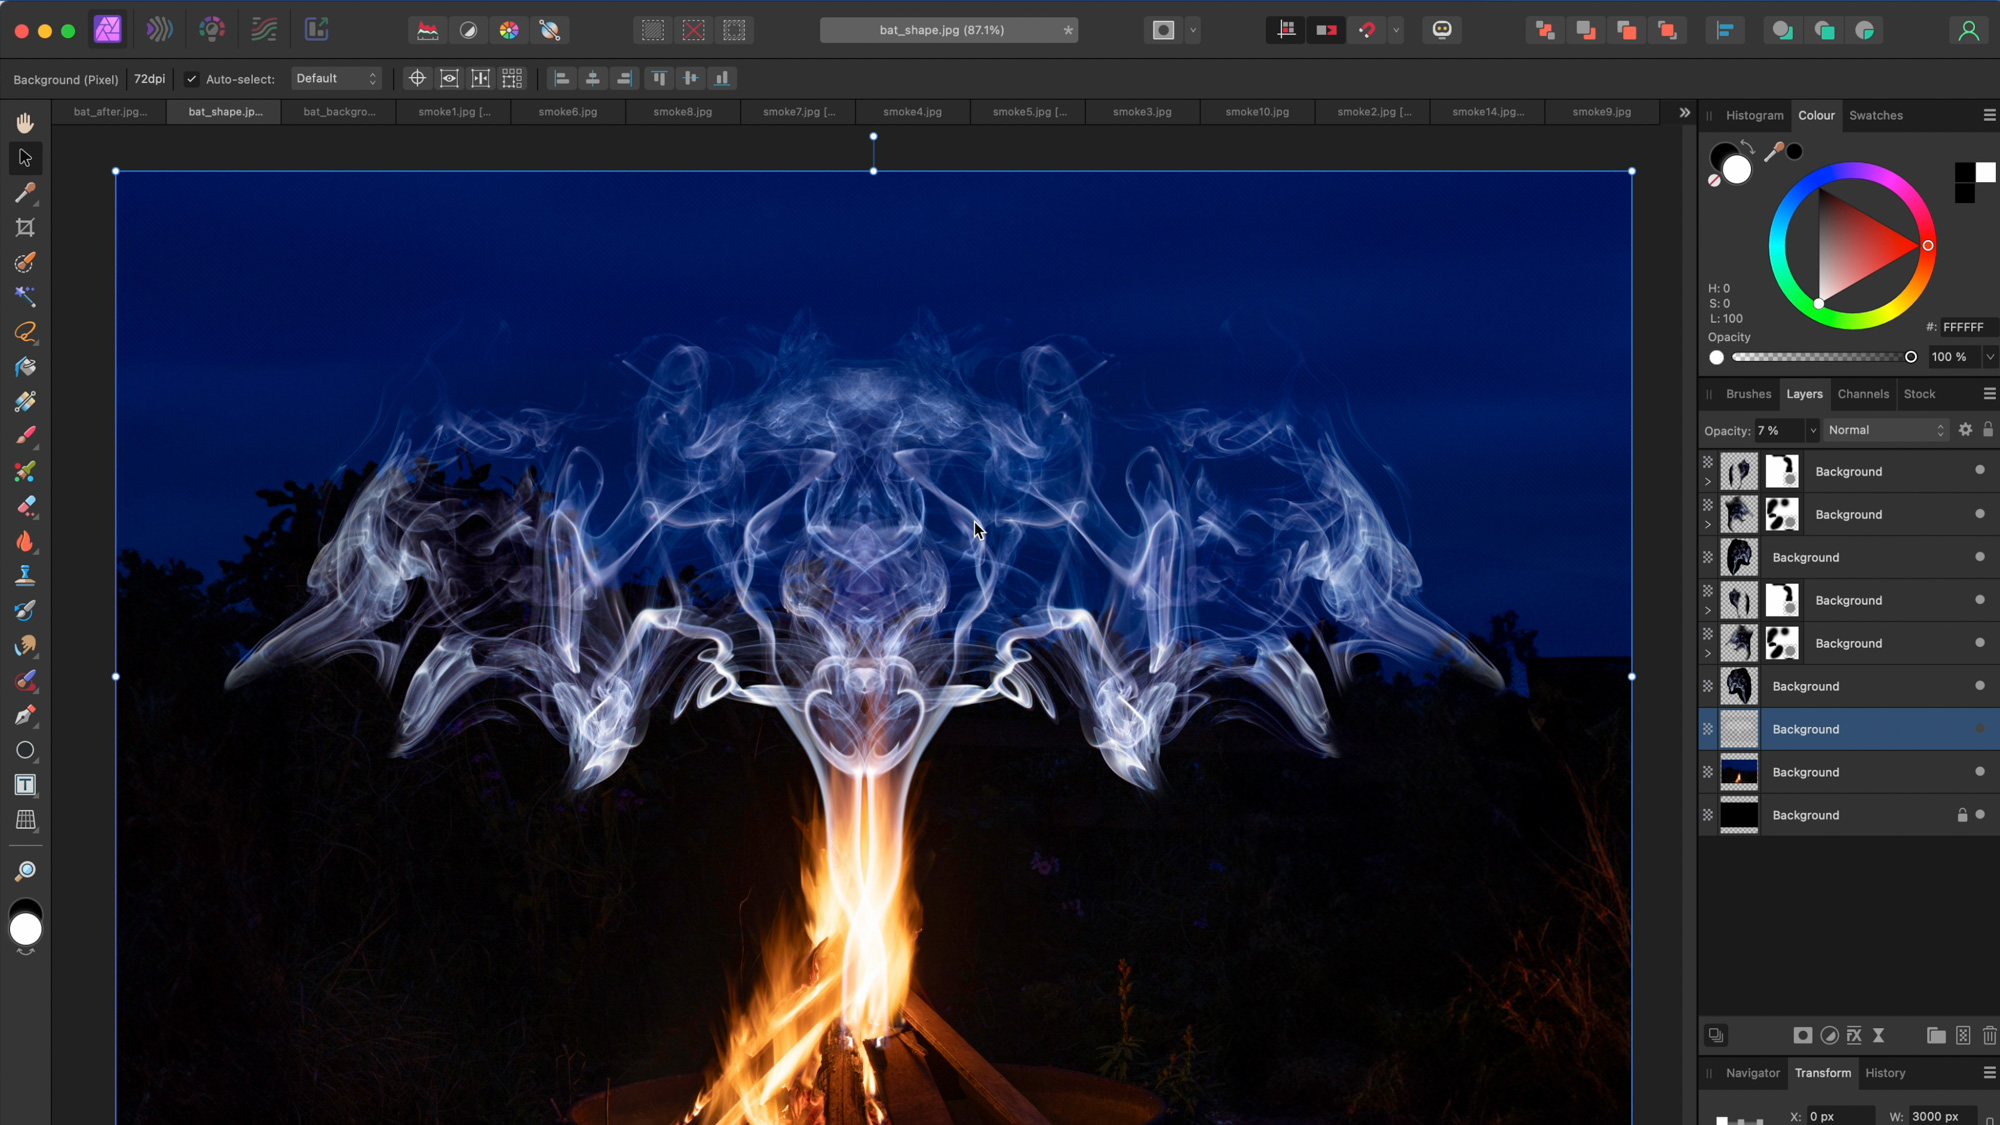Click the Add Mask Layer button
2000x1125 pixels.
(x=1802, y=1035)
